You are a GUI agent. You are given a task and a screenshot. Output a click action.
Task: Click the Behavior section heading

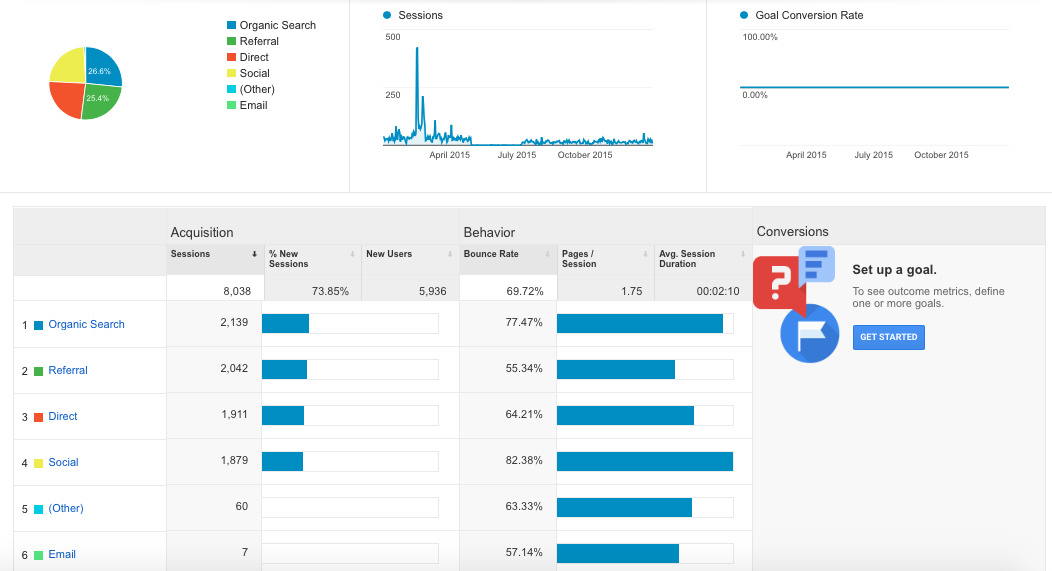pyautogui.click(x=489, y=232)
